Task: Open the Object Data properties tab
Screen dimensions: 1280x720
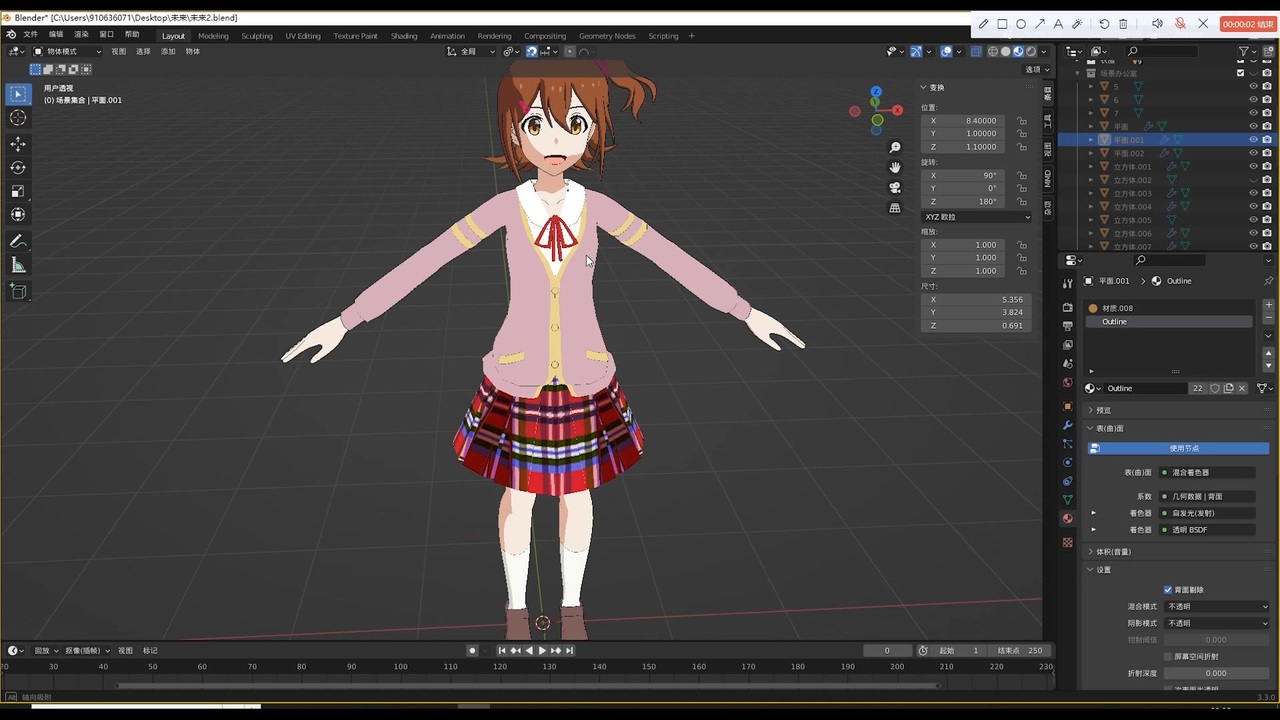Action: tap(1068, 499)
